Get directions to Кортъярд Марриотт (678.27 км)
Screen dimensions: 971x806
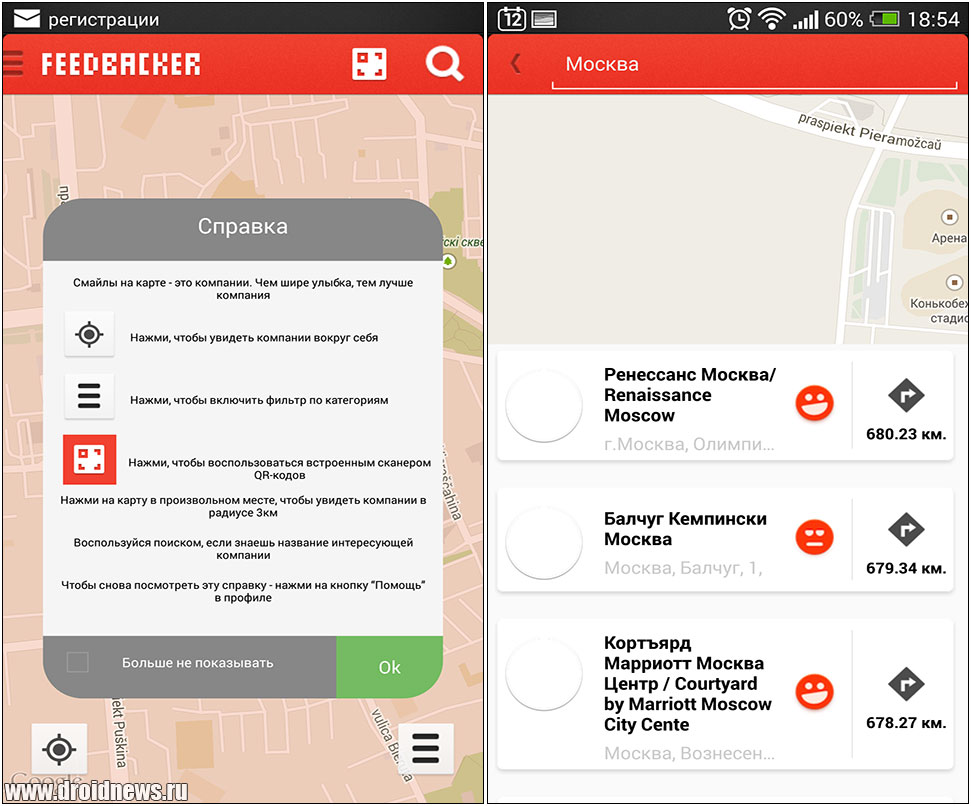[x=906, y=683]
